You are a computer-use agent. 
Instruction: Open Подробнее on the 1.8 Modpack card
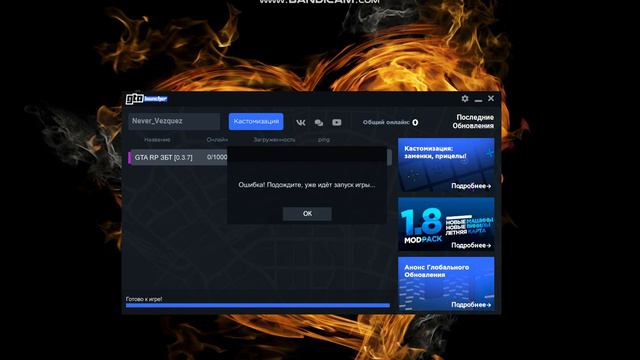coord(471,245)
